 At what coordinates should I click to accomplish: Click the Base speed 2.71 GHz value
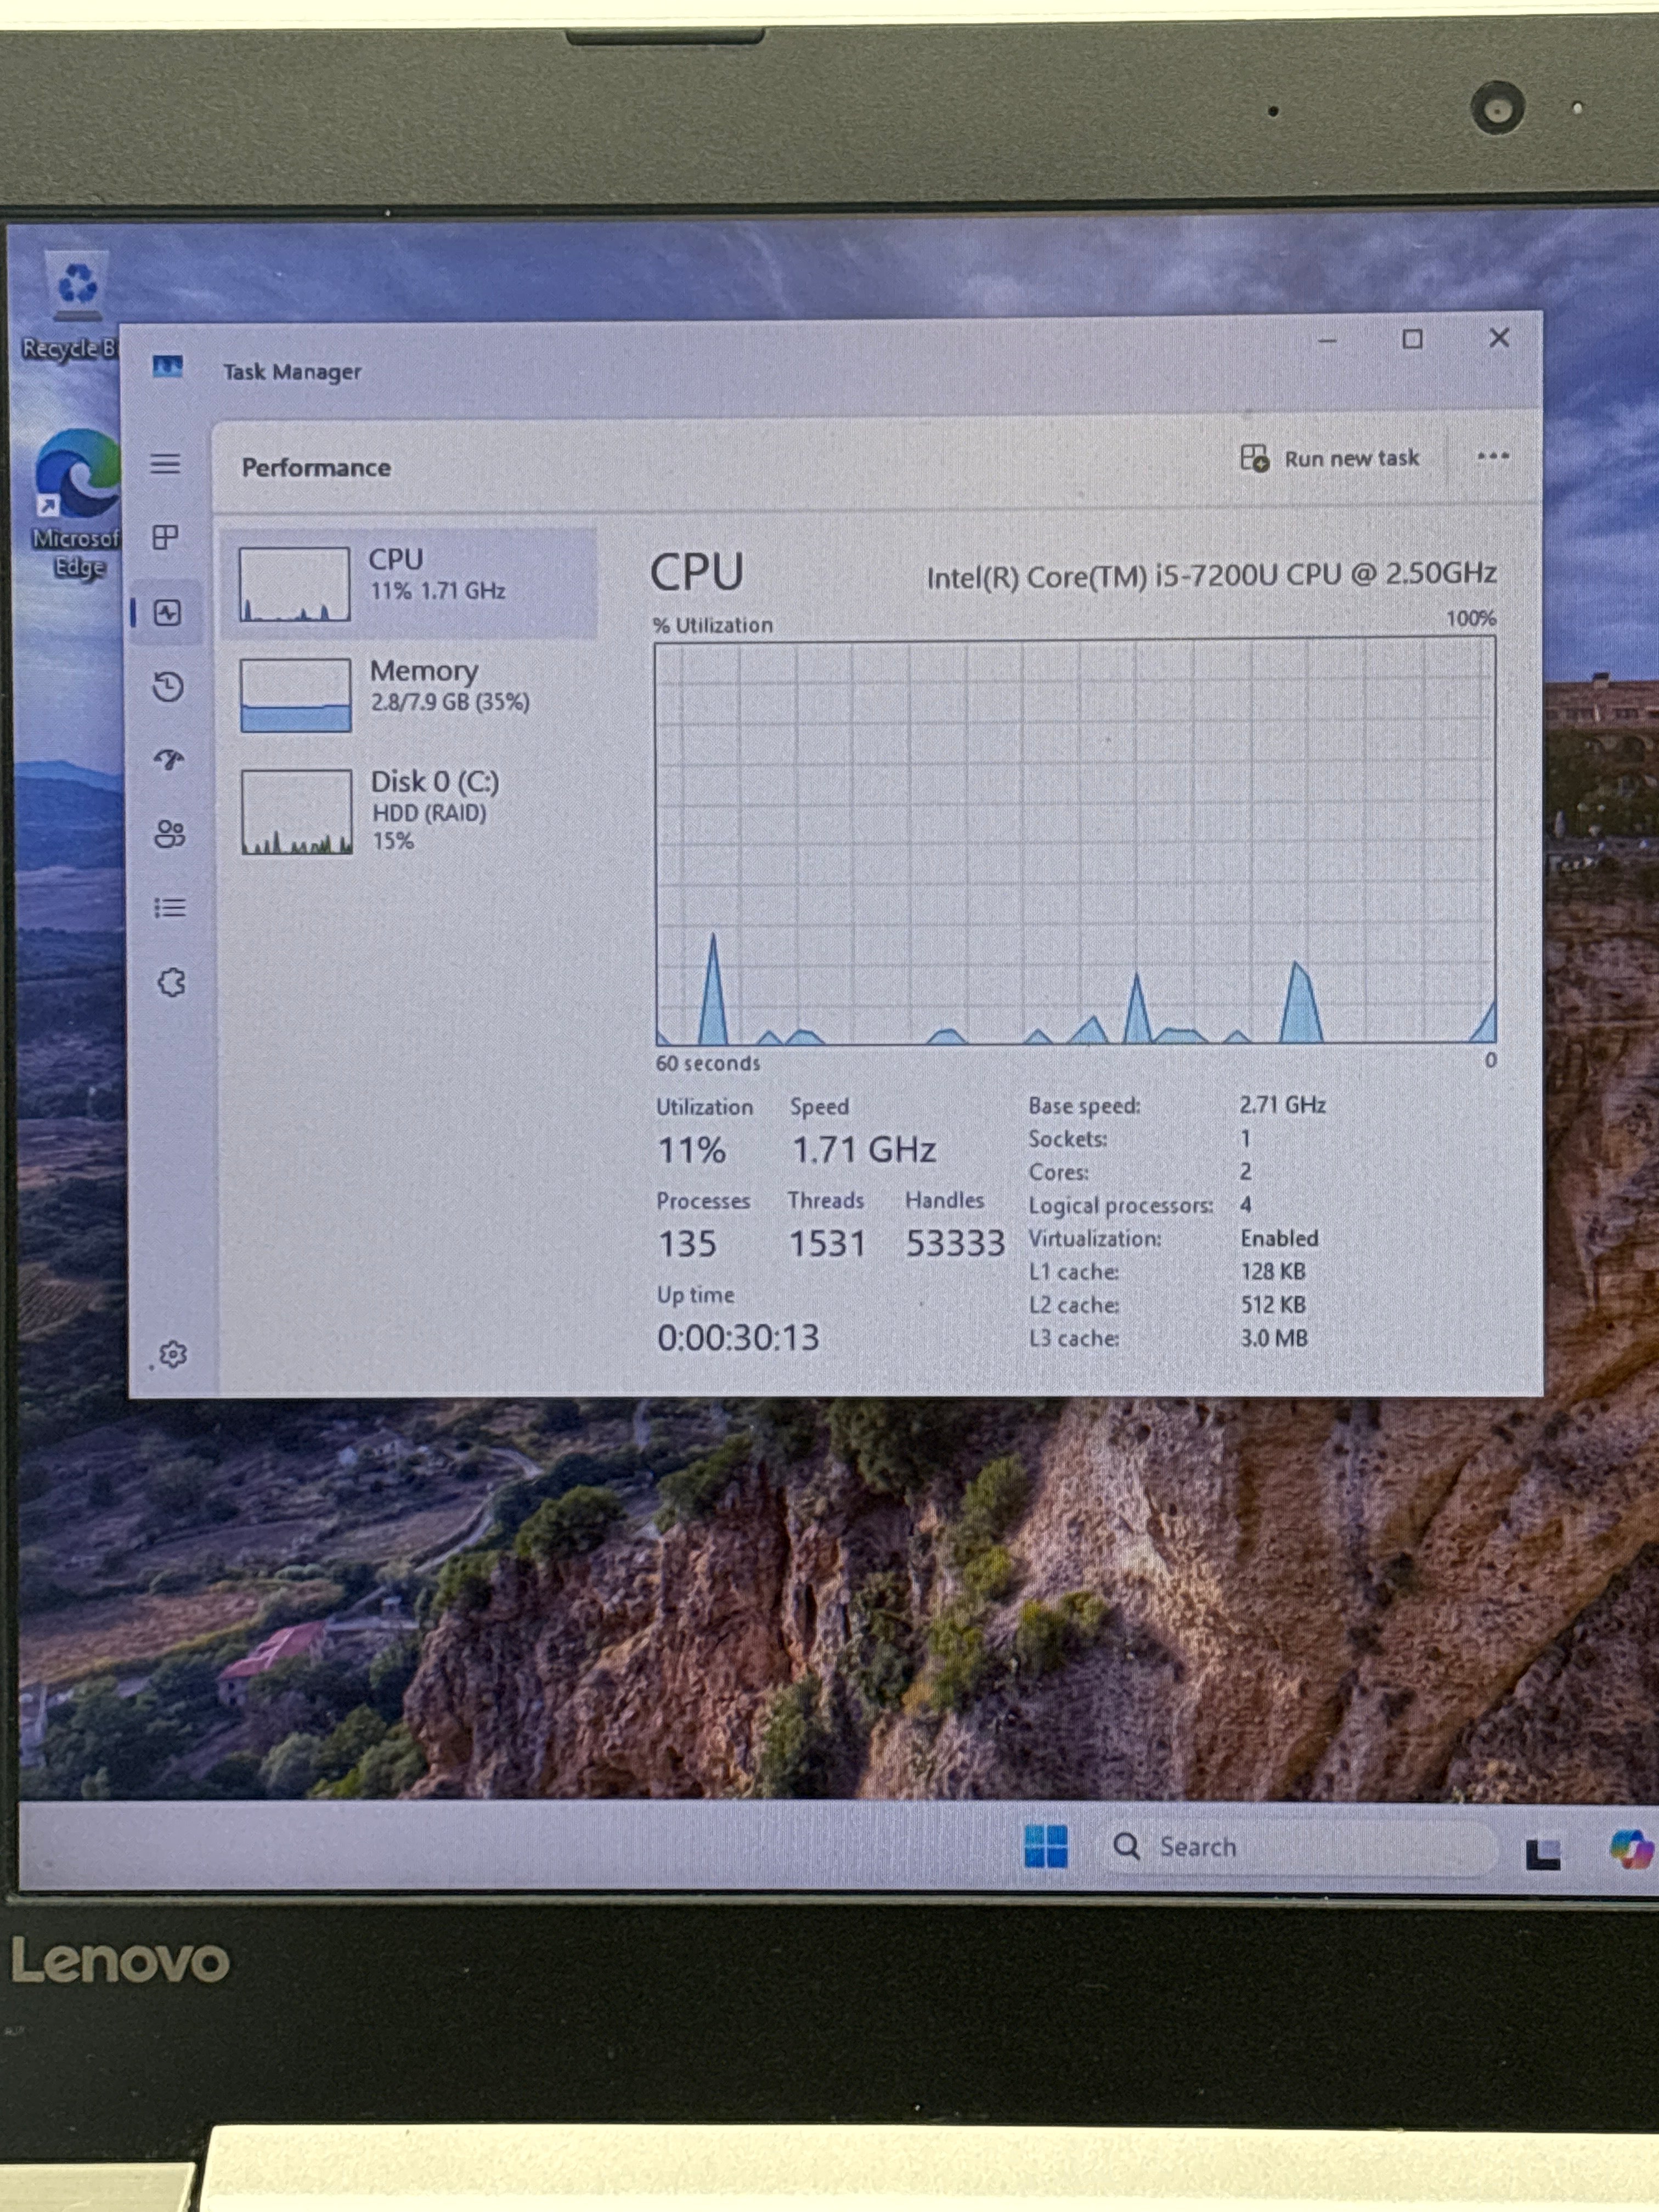[x=1283, y=1105]
